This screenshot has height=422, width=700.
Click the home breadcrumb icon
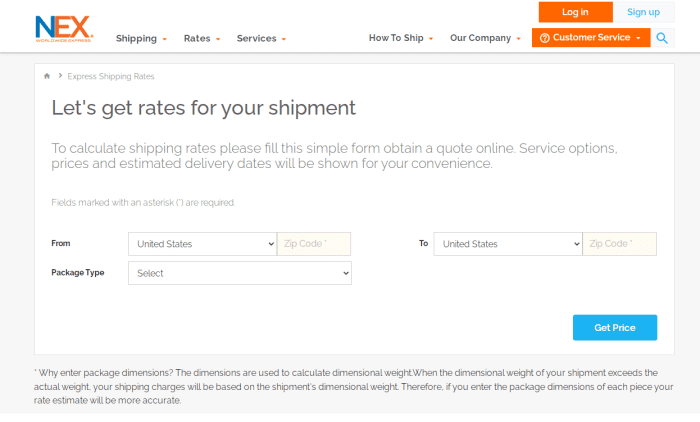point(47,76)
